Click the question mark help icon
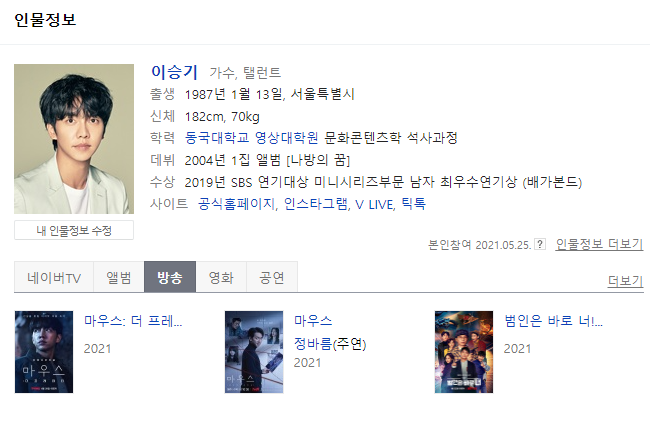Viewport: 650px width, 423px height. (x=540, y=244)
